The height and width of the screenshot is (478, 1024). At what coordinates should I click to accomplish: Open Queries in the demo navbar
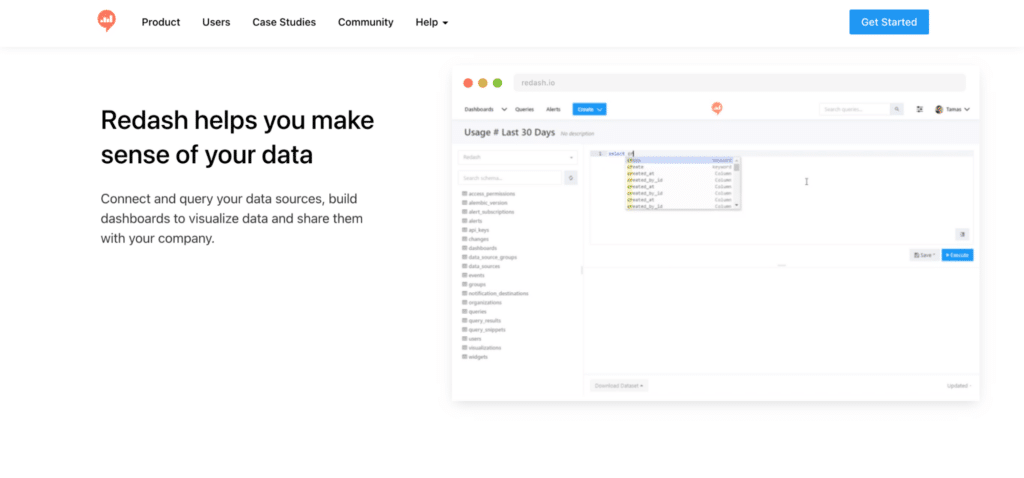pos(524,110)
